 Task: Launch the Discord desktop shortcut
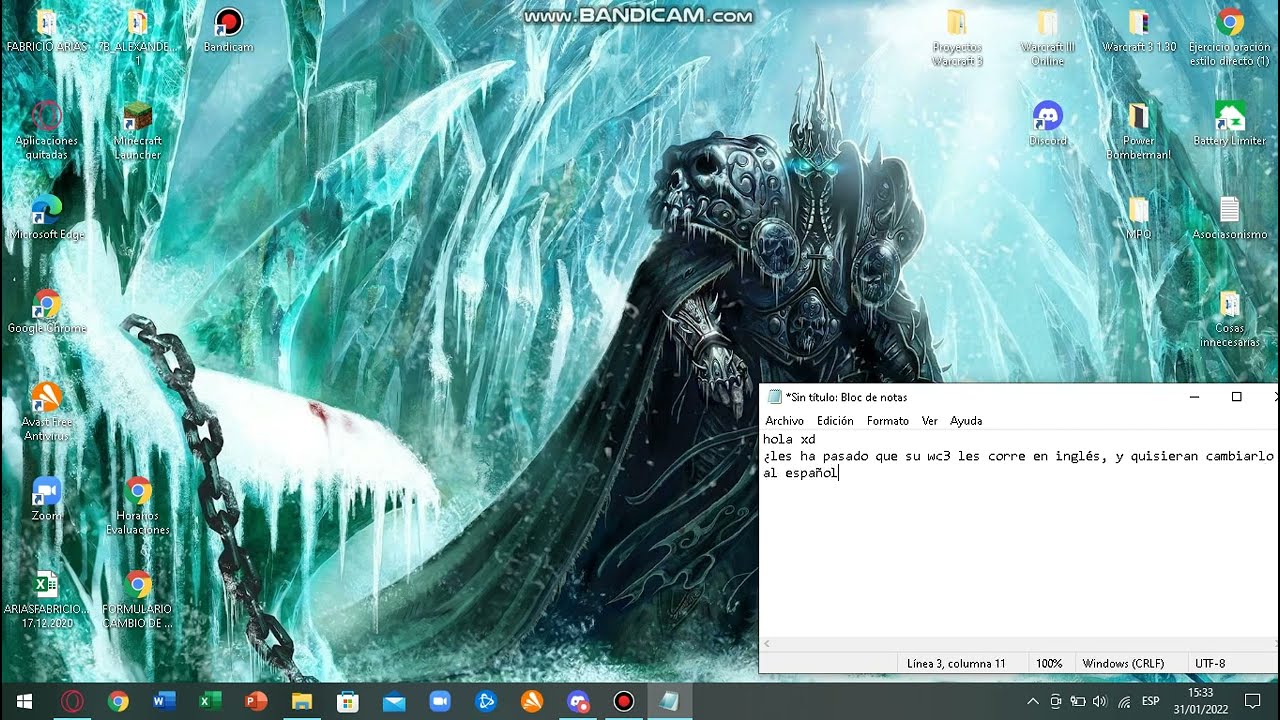(1048, 124)
